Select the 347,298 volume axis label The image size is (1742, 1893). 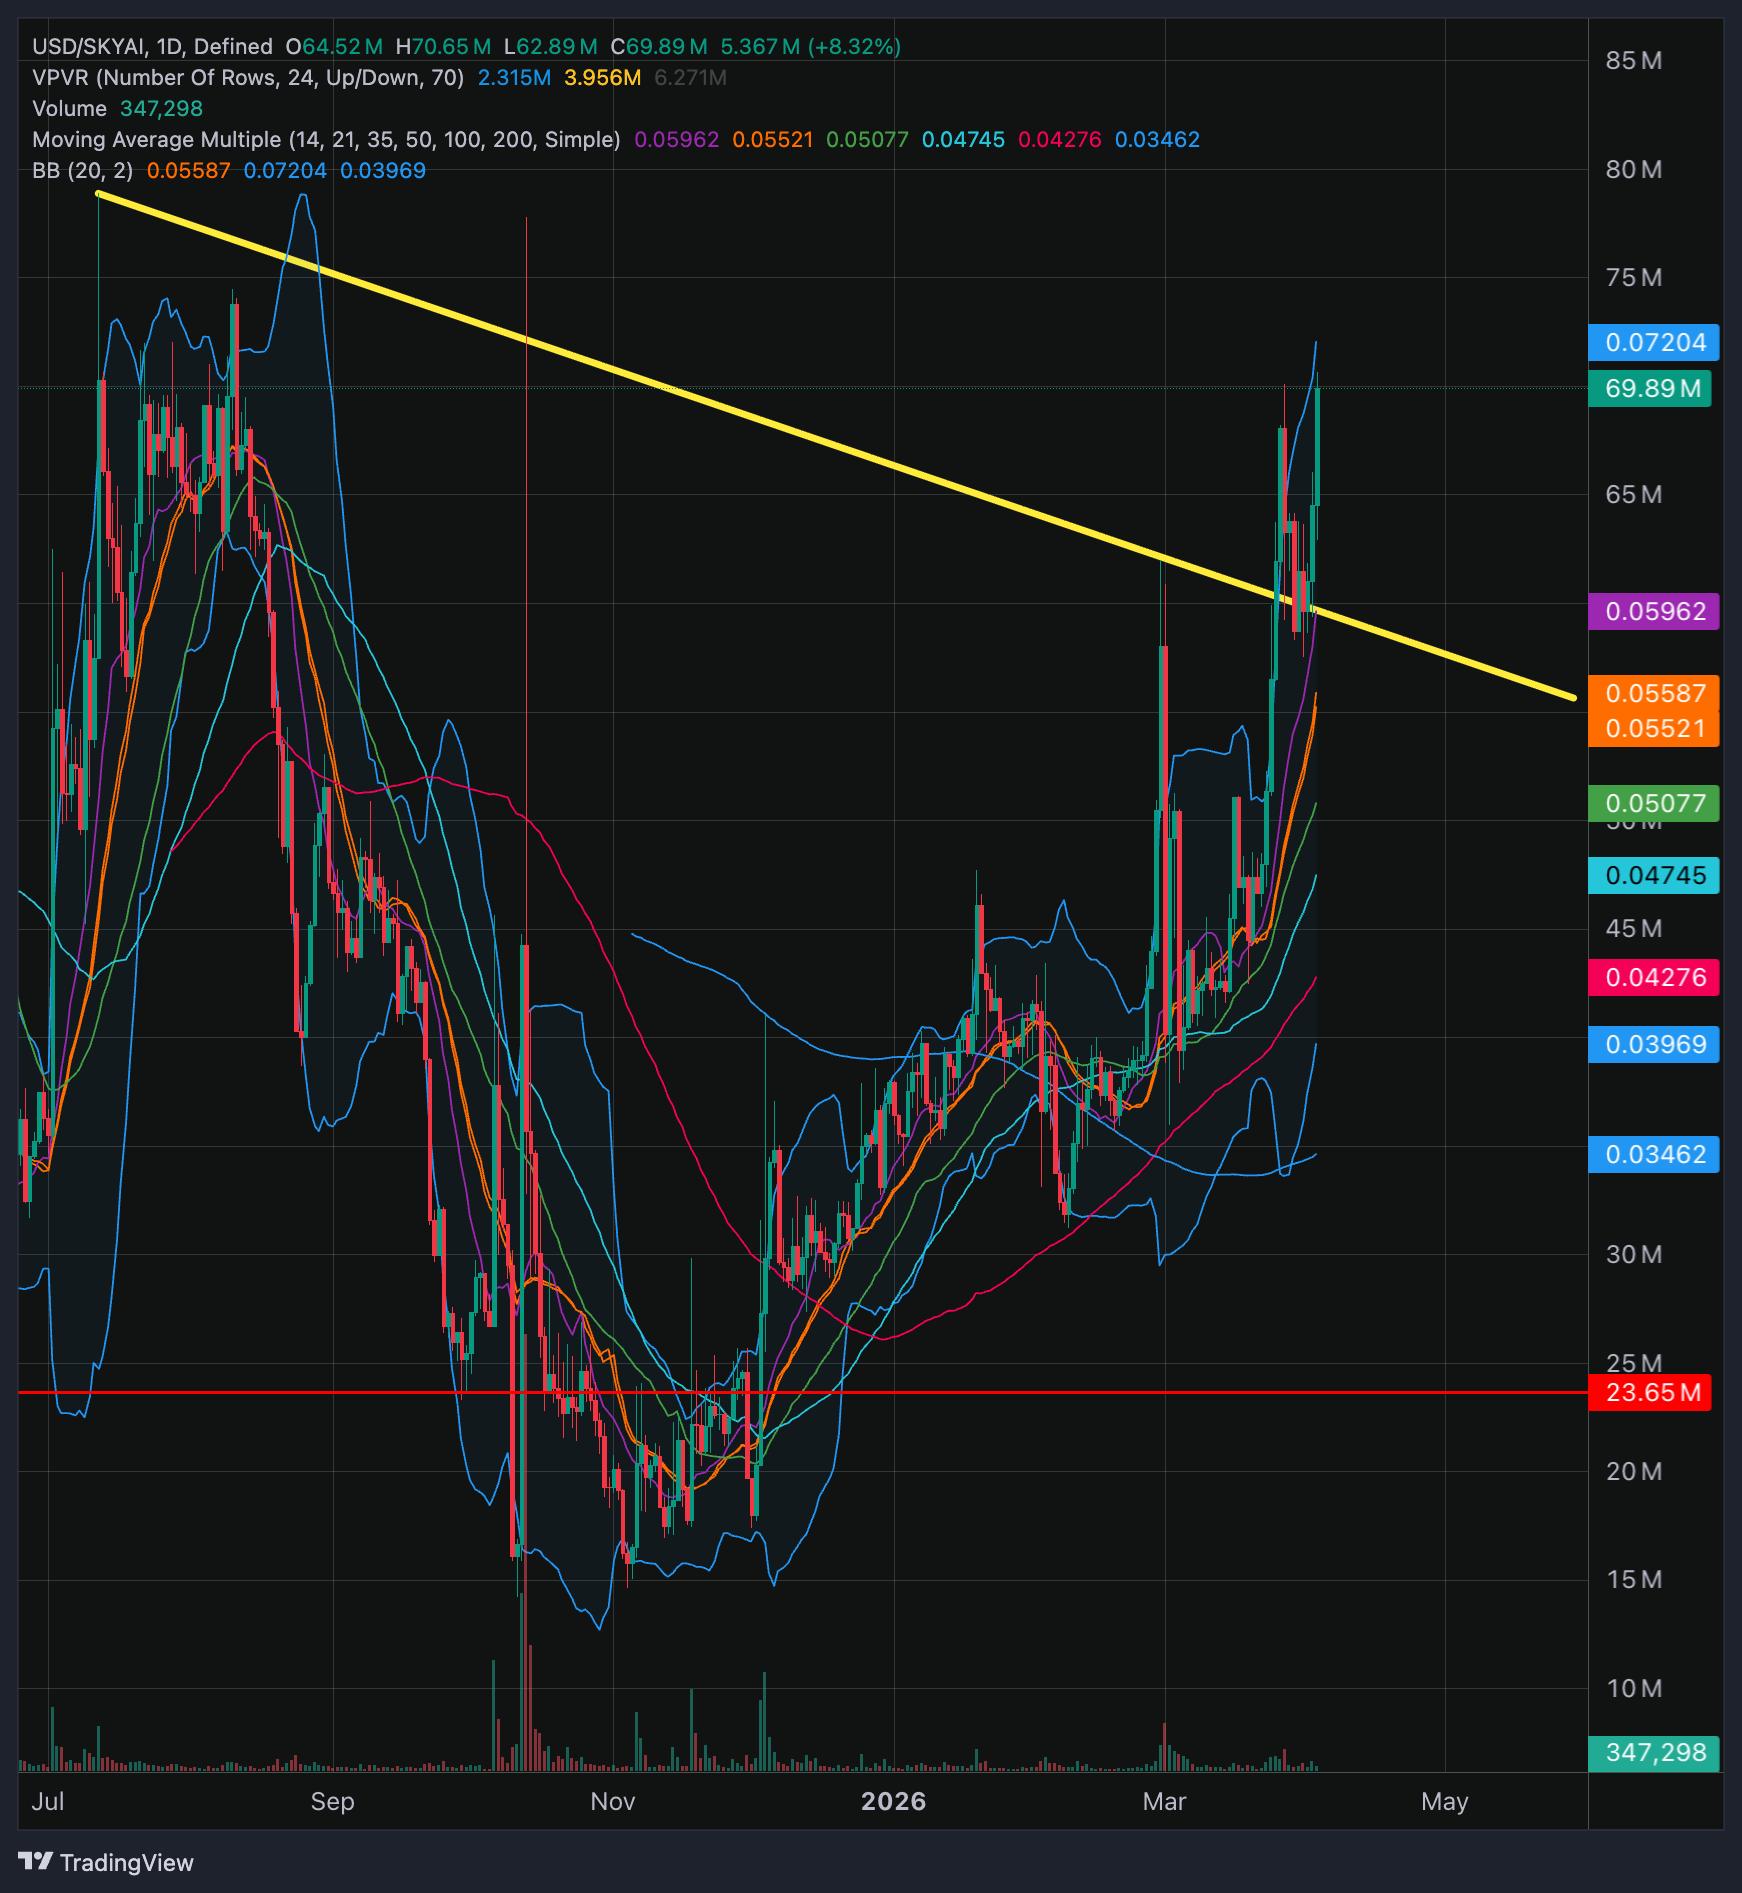(1654, 1752)
